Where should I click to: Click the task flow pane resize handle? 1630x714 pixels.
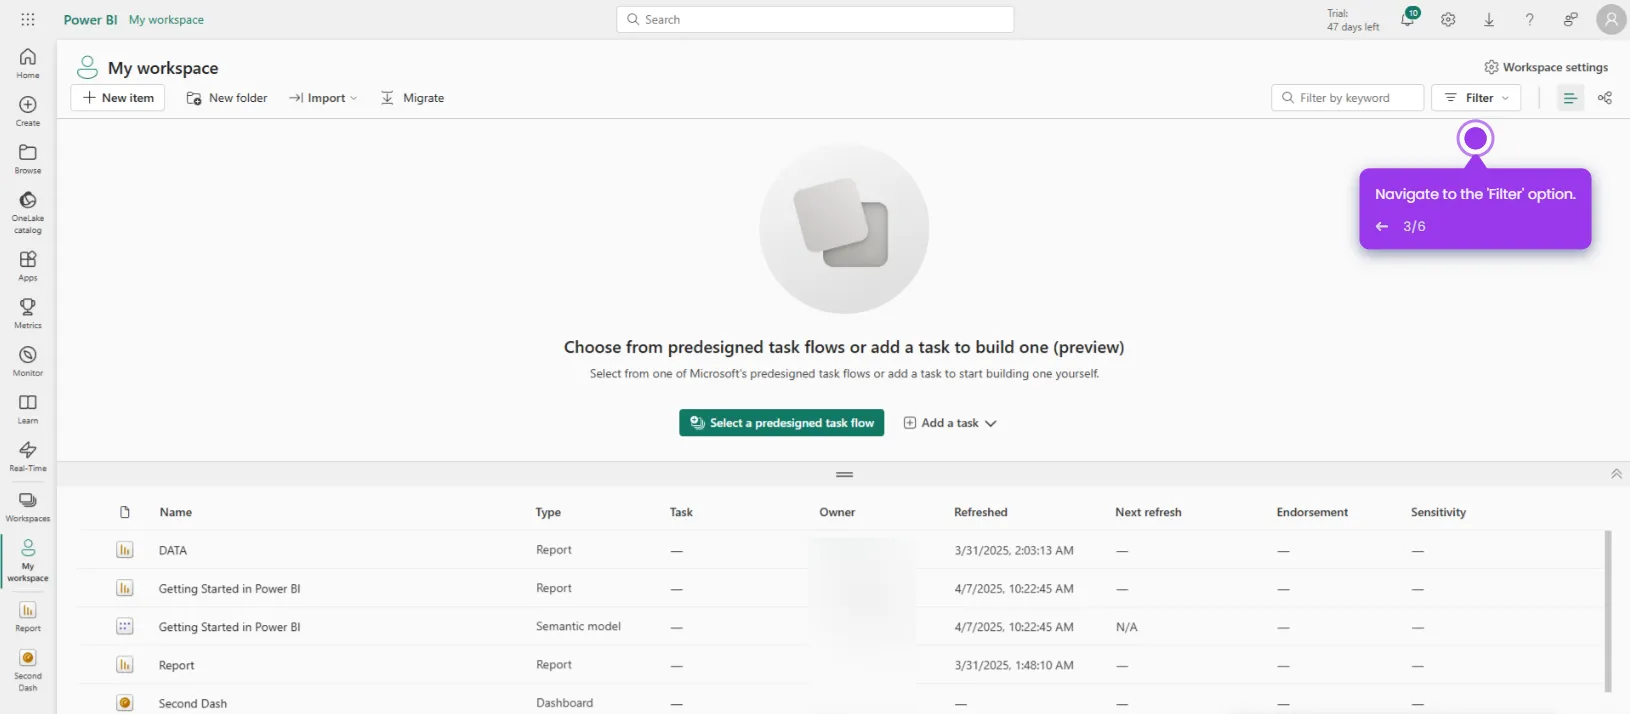844,474
